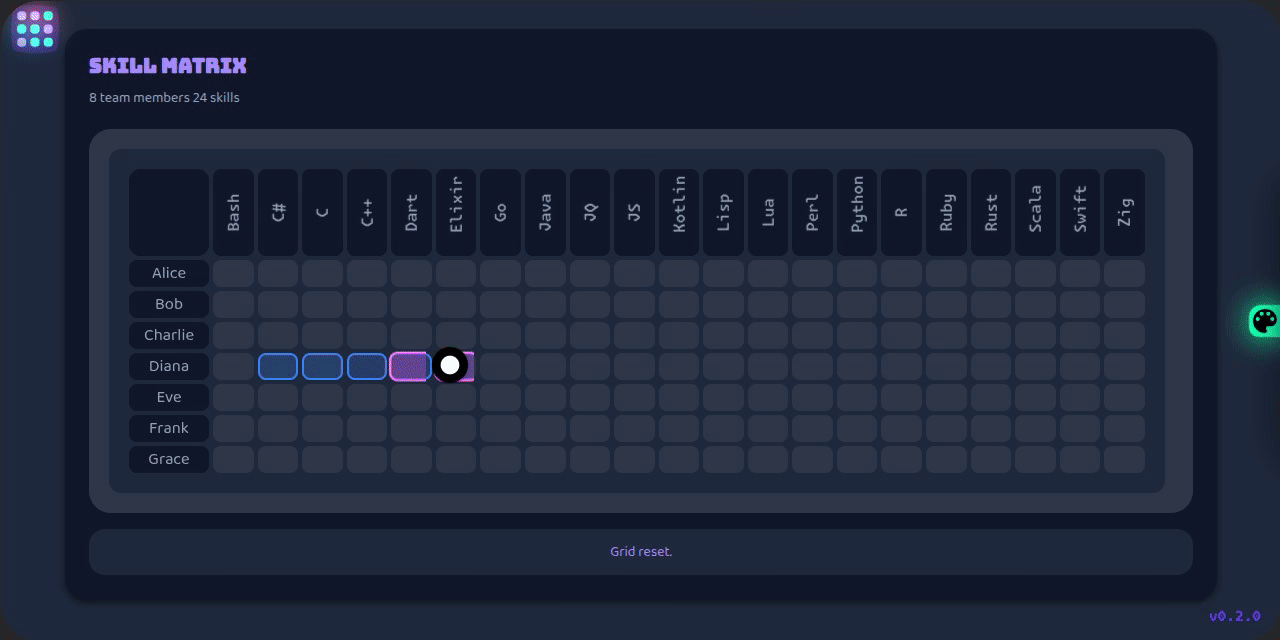Click the v0.2.0 version label
This screenshot has height=640, width=1280.
[x=1234, y=616]
